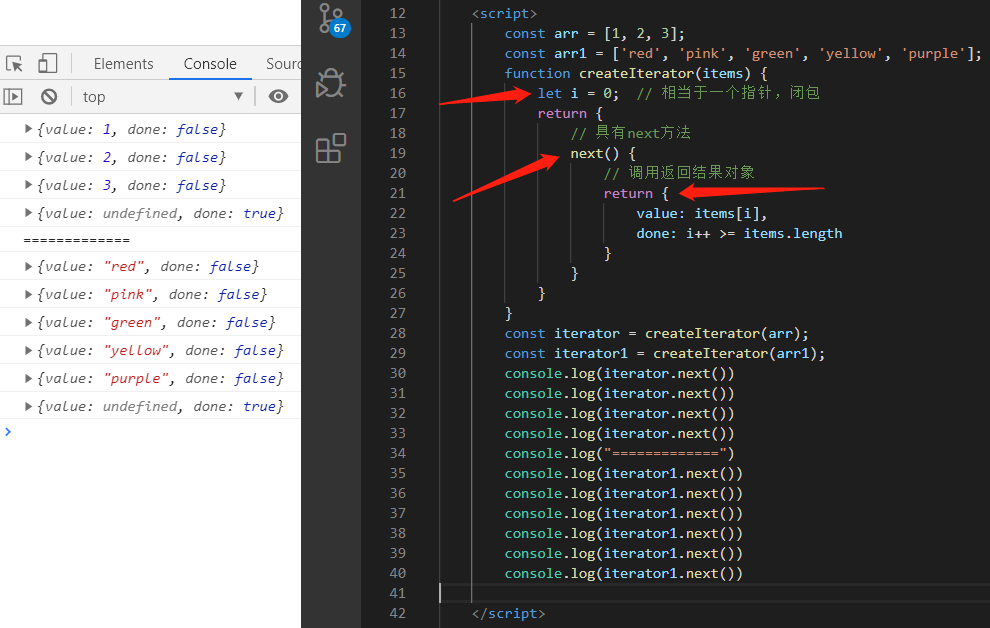The width and height of the screenshot is (990, 628).
Task: Click the ============= separator log line
Action: (x=76, y=240)
